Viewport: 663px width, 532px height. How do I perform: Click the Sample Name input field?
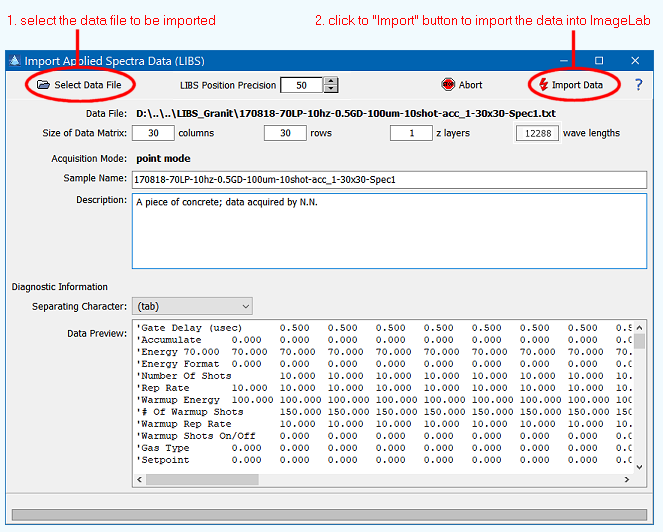(389, 180)
